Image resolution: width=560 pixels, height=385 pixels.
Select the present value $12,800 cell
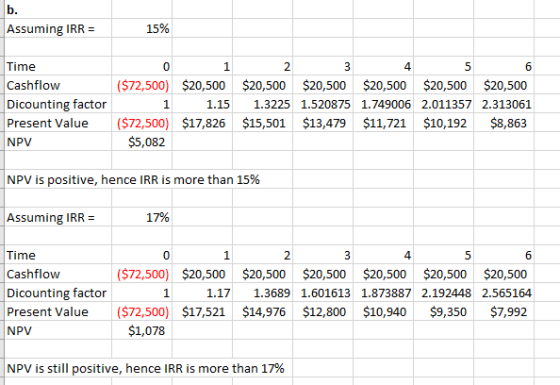[x=323, y=312]
